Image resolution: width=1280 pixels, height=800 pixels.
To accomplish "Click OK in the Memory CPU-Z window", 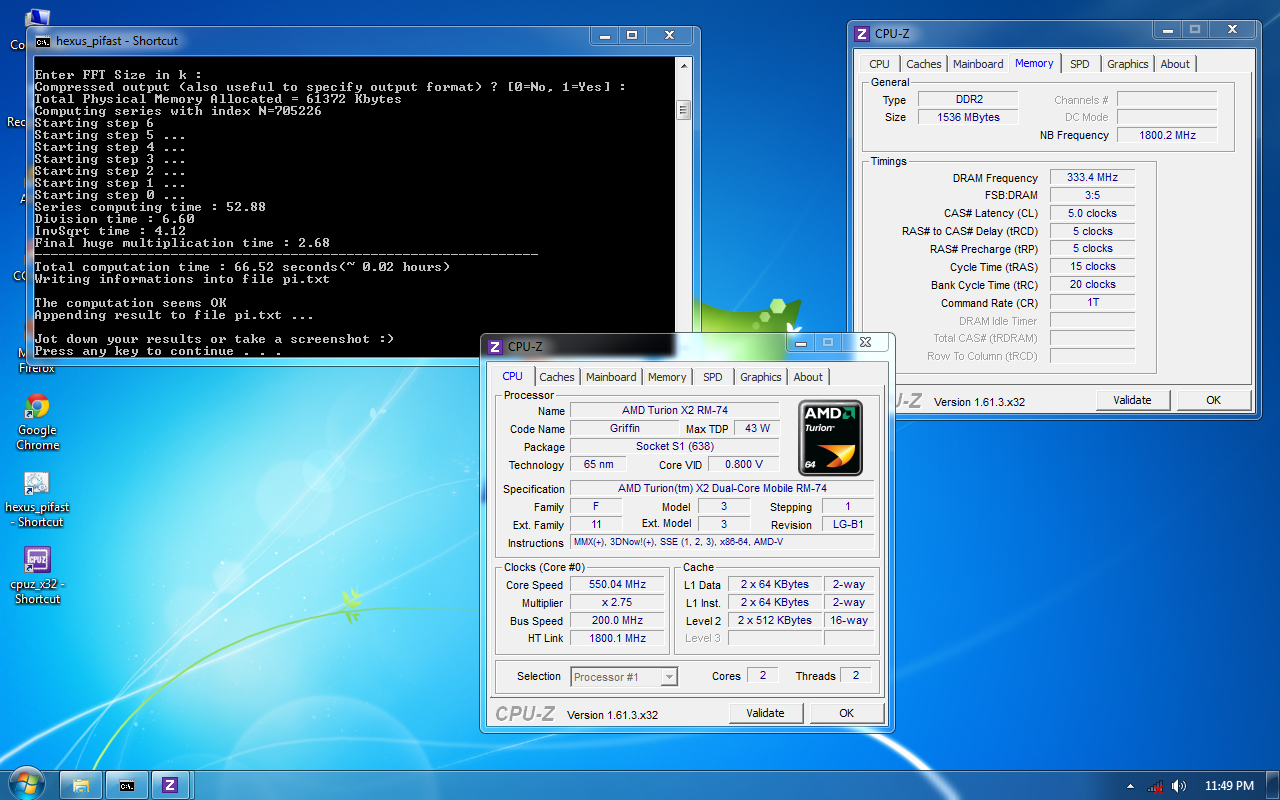I will [1213, 400].
